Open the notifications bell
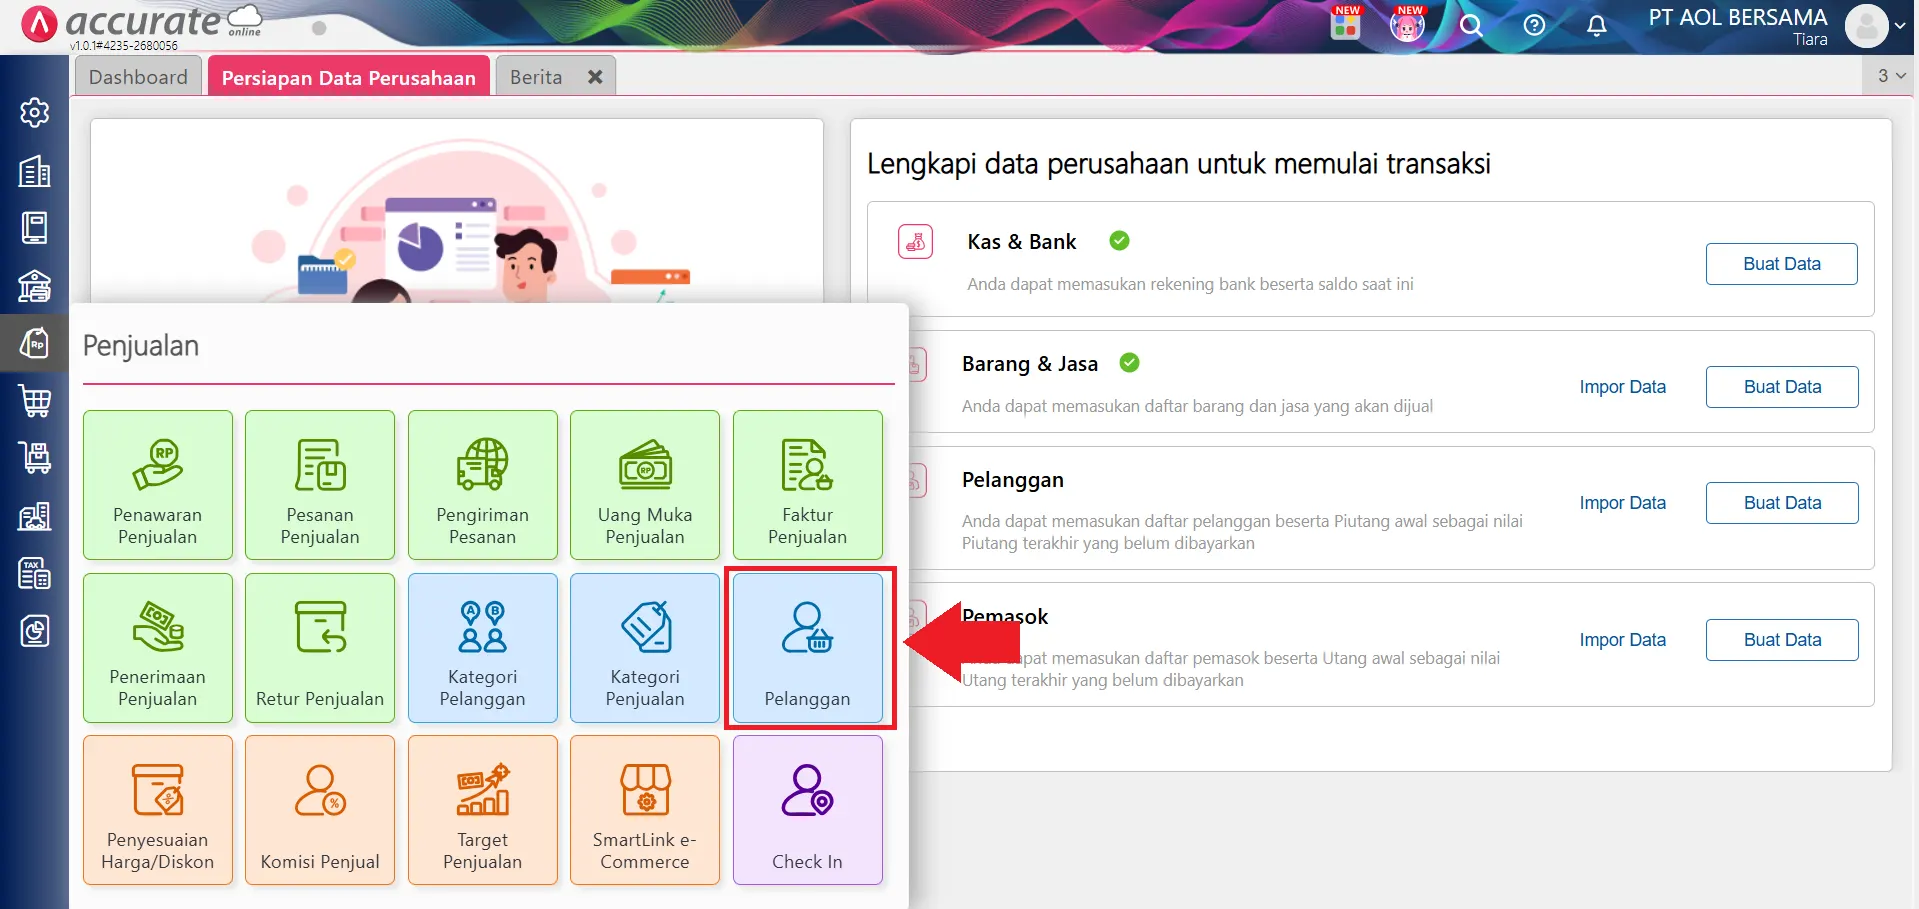This screenshot has height=909, width=1919. 1597,25
